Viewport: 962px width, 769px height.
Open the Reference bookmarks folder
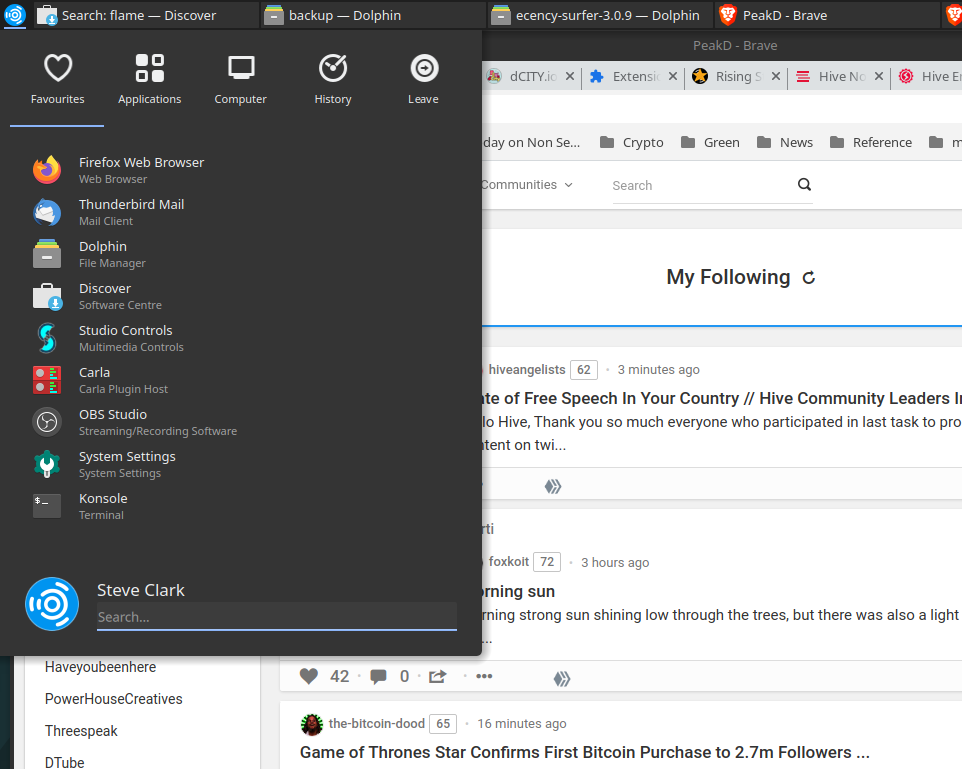pos(871,142)
